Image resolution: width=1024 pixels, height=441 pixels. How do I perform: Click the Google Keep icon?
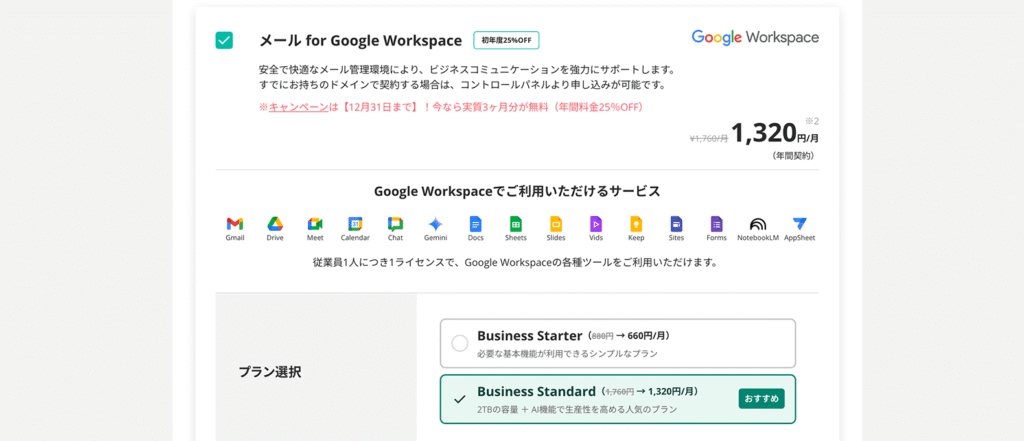[636, 224]
